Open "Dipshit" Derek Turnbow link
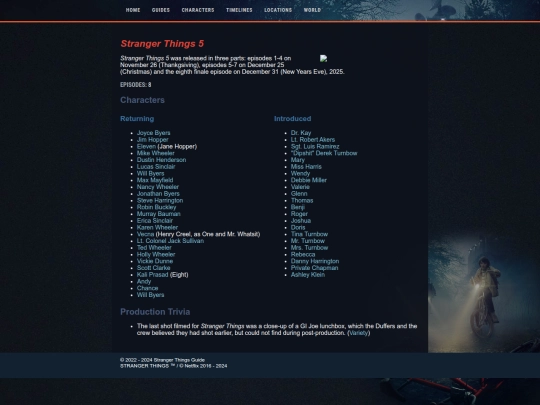Image resolution: width=540 pixels, height=405 pixels. coord(324,153)
